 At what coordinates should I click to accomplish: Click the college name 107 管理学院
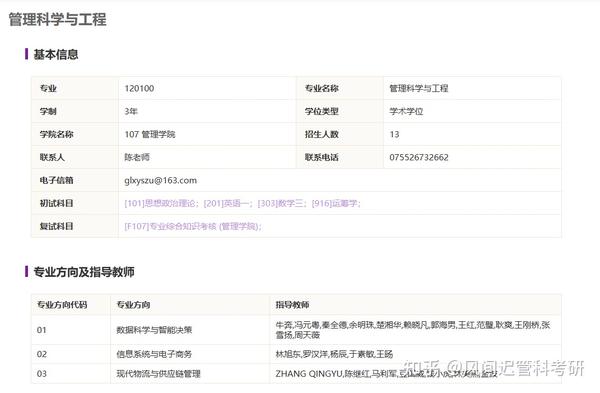(x=150, y=134)
